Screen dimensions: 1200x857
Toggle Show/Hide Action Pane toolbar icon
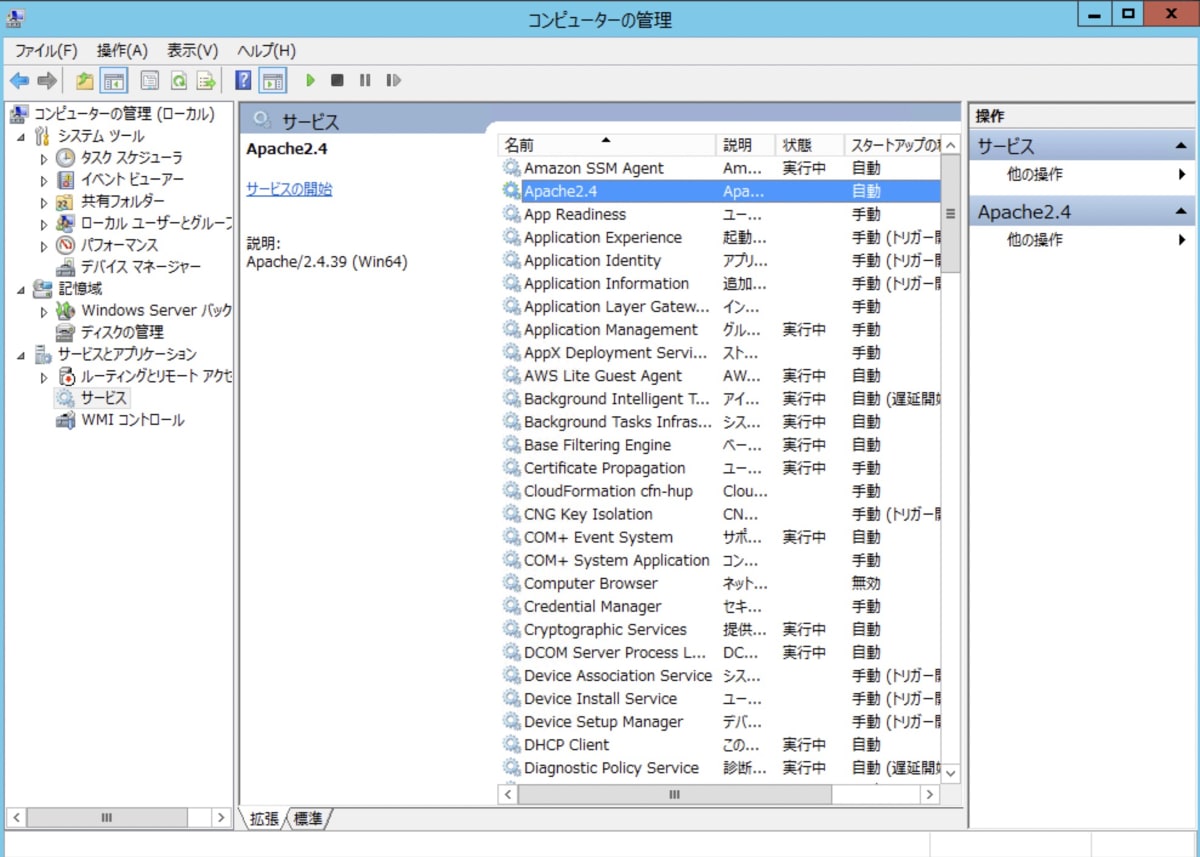[272, 81]
